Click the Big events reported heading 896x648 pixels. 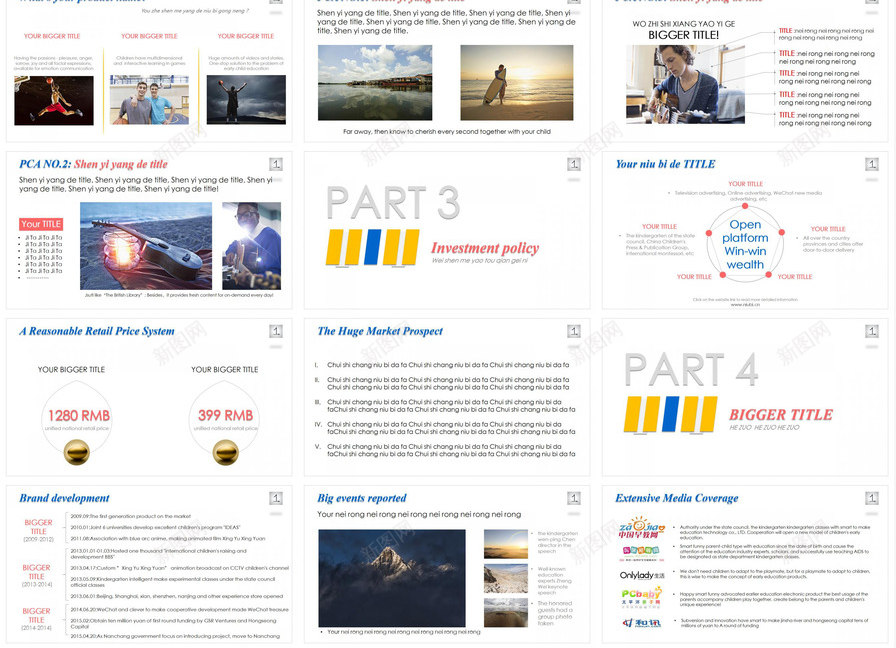click(362, 498)
